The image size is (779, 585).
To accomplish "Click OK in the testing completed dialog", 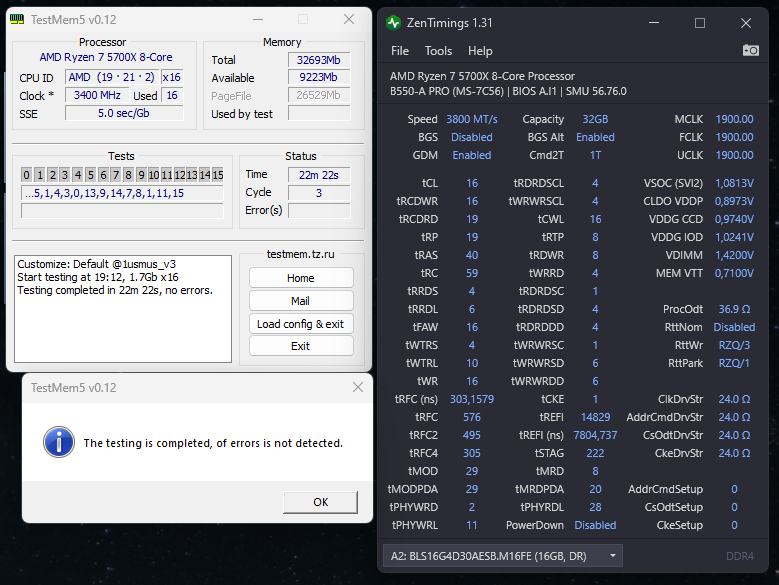I will click(x=320, y=502).
